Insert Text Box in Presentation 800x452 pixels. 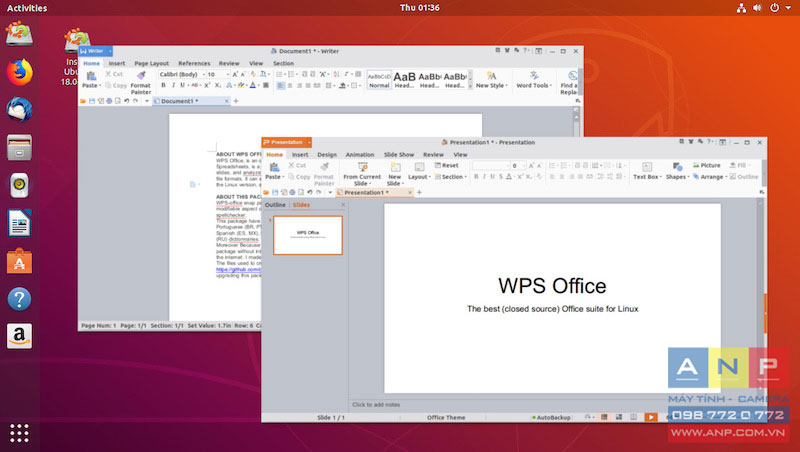coord(647,171)
